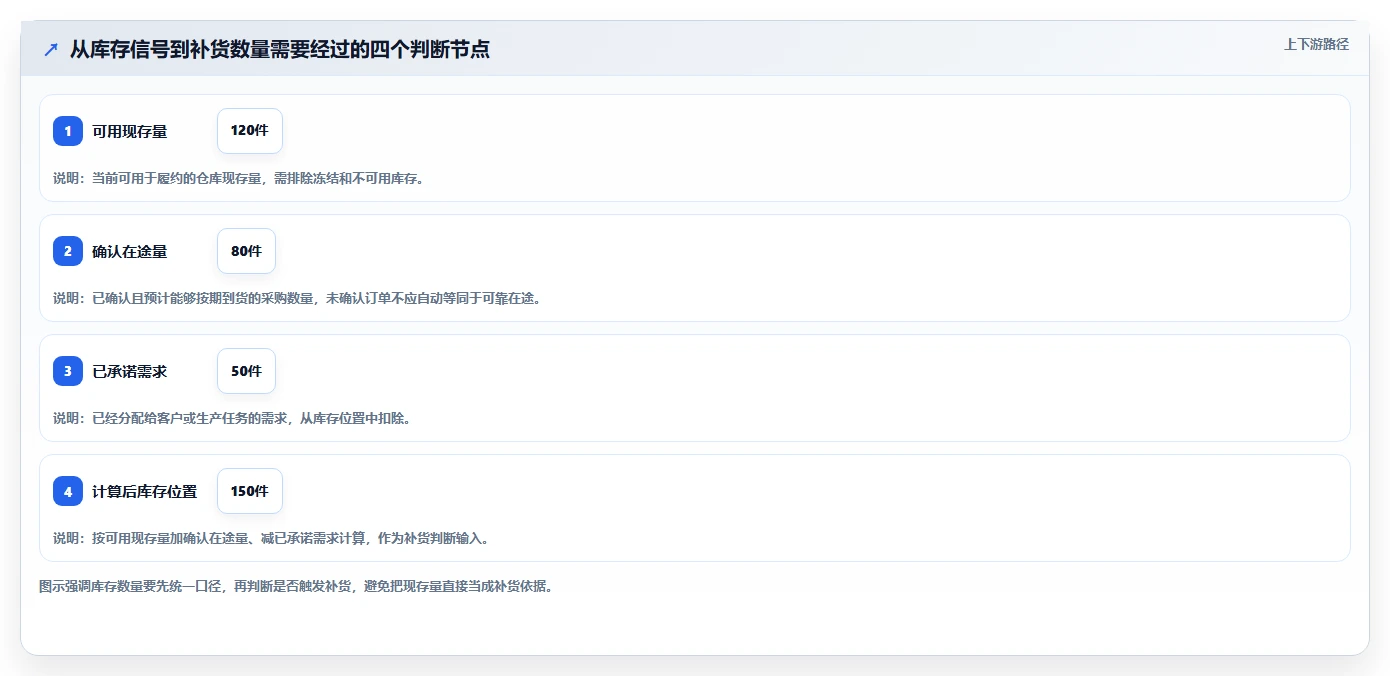Click the 80件 value chip

point(246,251)
